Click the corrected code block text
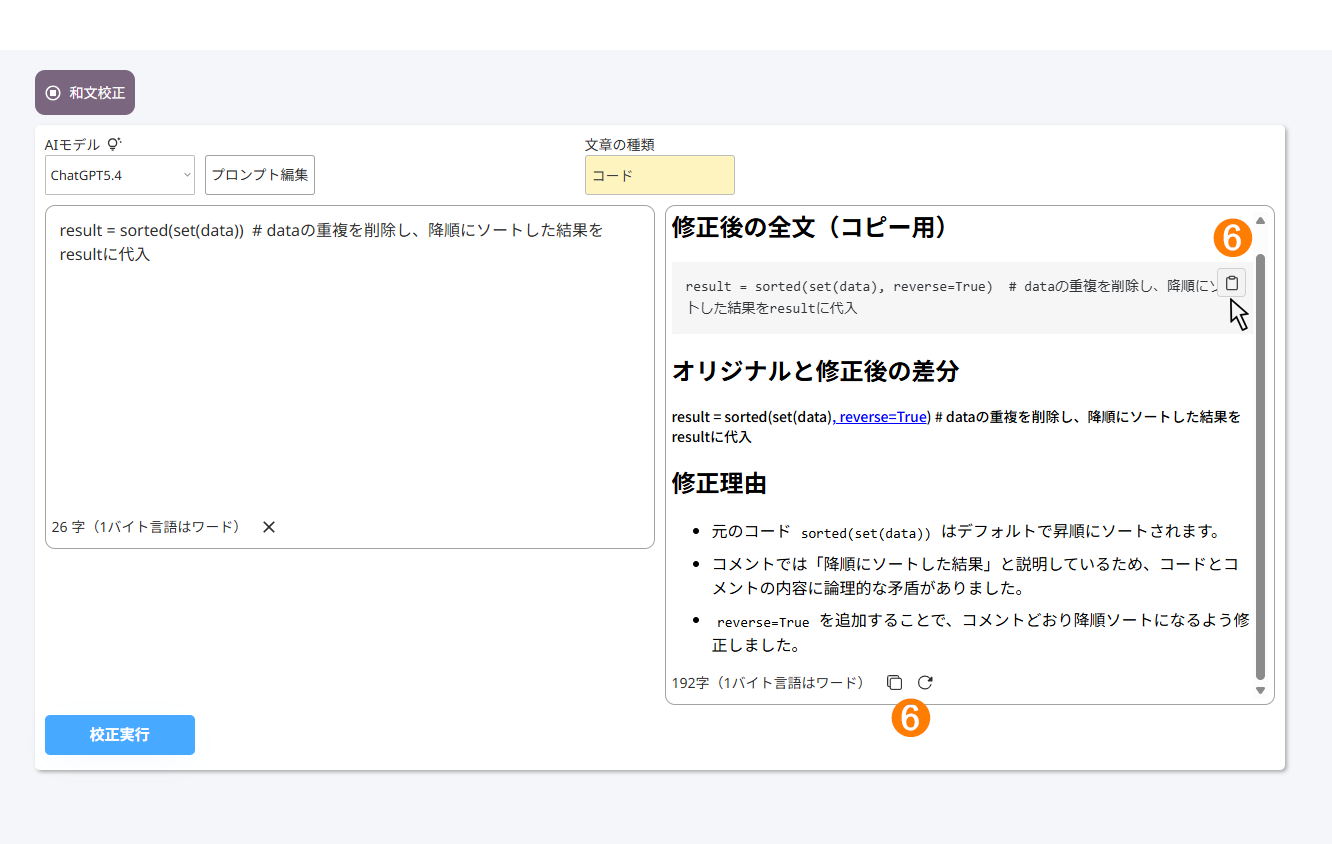Image resolution: width=1332 pixels, height=844 pixels. click(x=950, y=297)
